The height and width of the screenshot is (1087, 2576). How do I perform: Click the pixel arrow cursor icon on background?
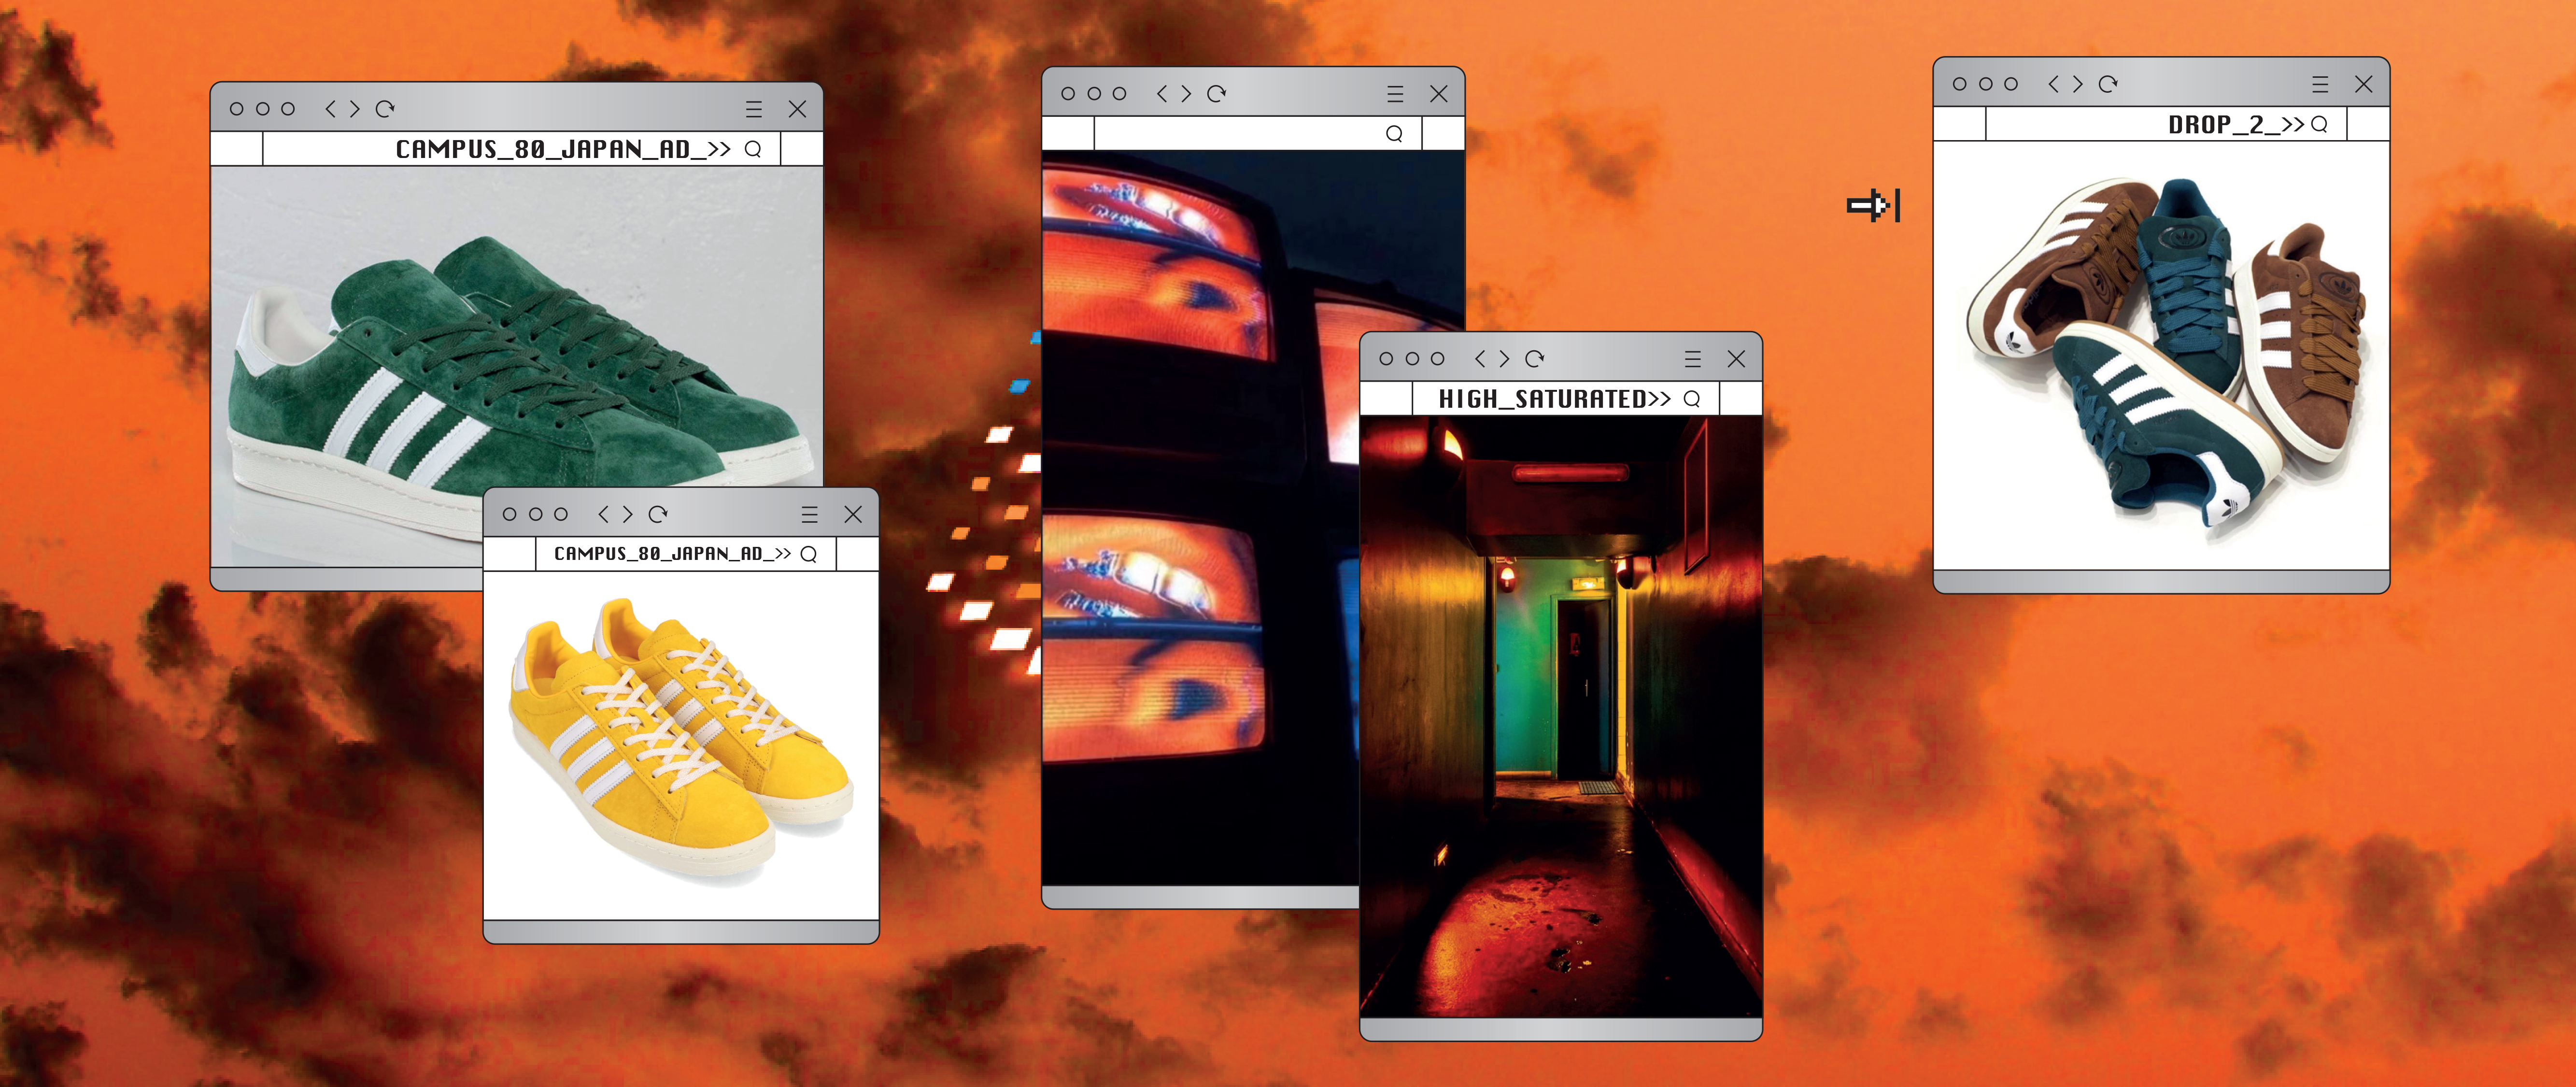[1873, 206]
